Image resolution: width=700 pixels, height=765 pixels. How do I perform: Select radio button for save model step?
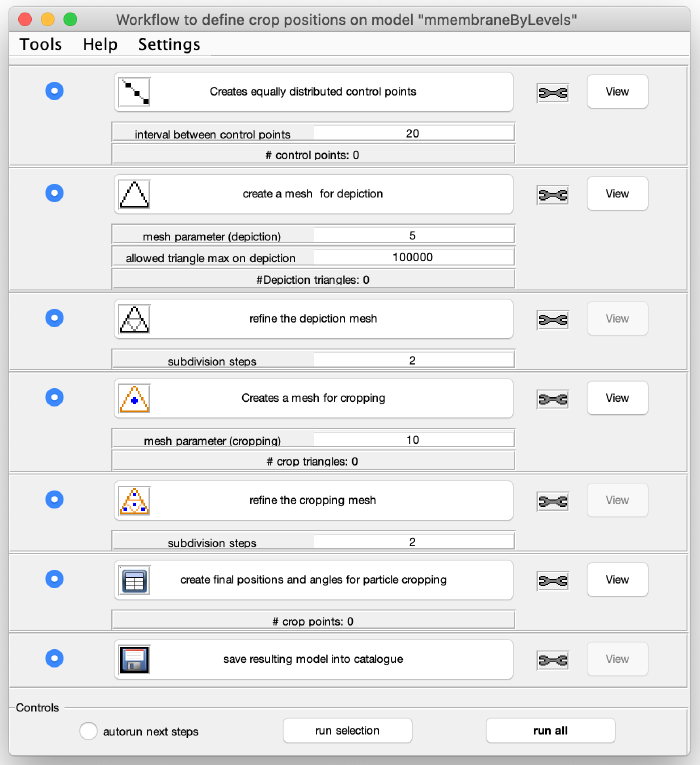click(x=55, y=658)
